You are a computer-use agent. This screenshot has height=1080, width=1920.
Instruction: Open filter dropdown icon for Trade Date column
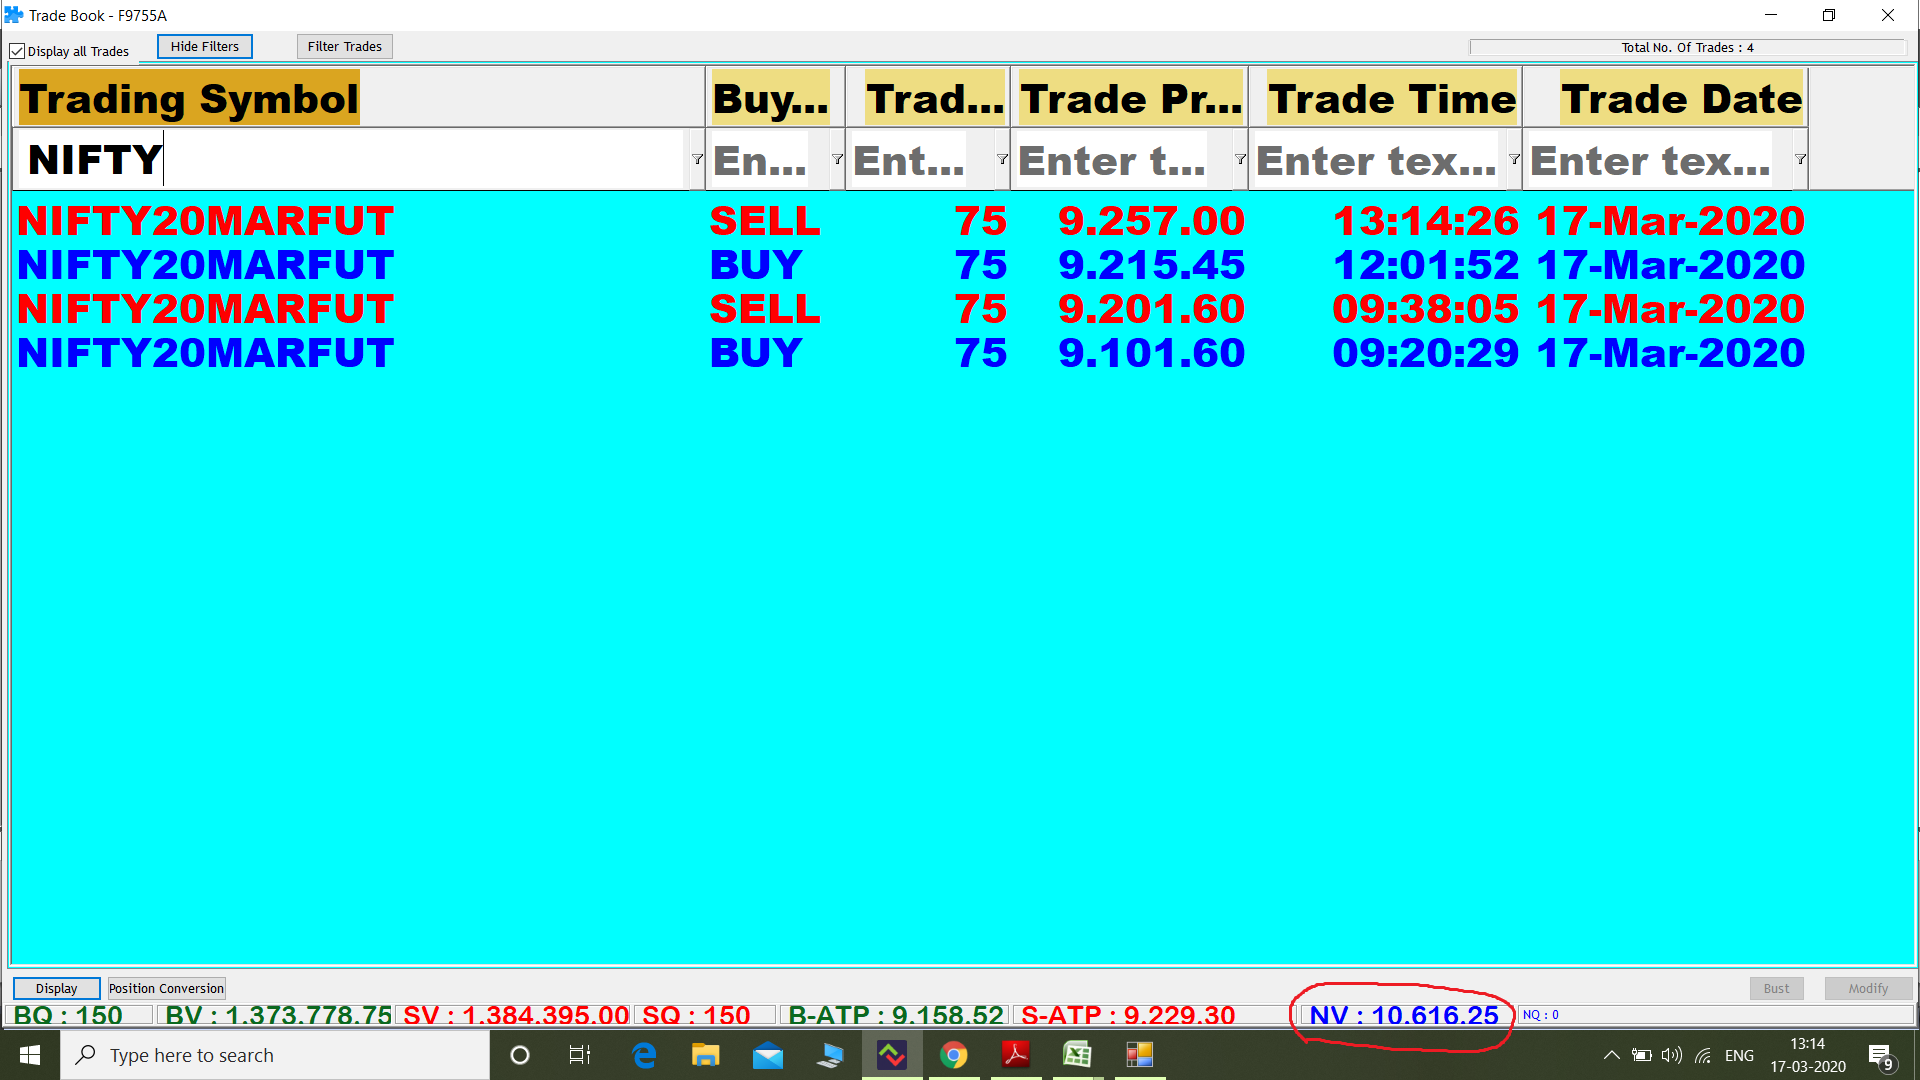[1800, 160]
